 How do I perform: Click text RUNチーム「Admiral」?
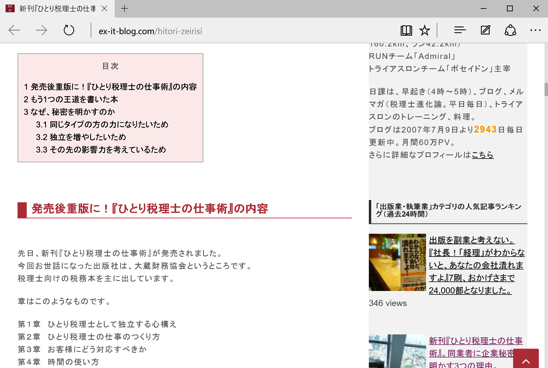click(412, 56)
